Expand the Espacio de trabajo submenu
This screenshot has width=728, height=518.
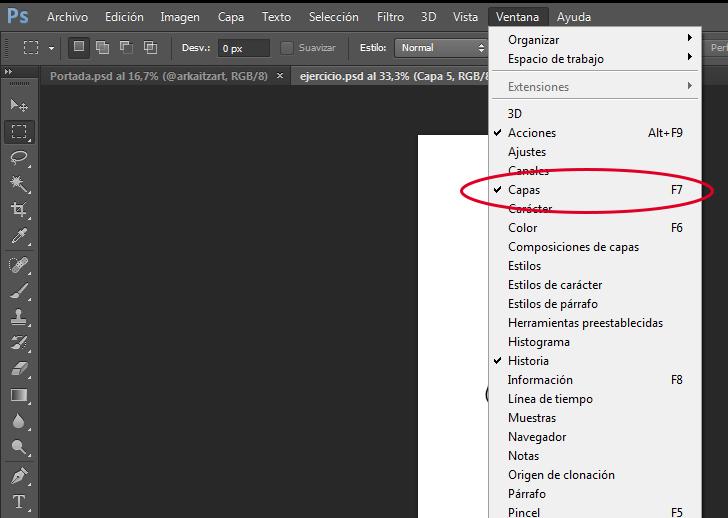[595, 59]
